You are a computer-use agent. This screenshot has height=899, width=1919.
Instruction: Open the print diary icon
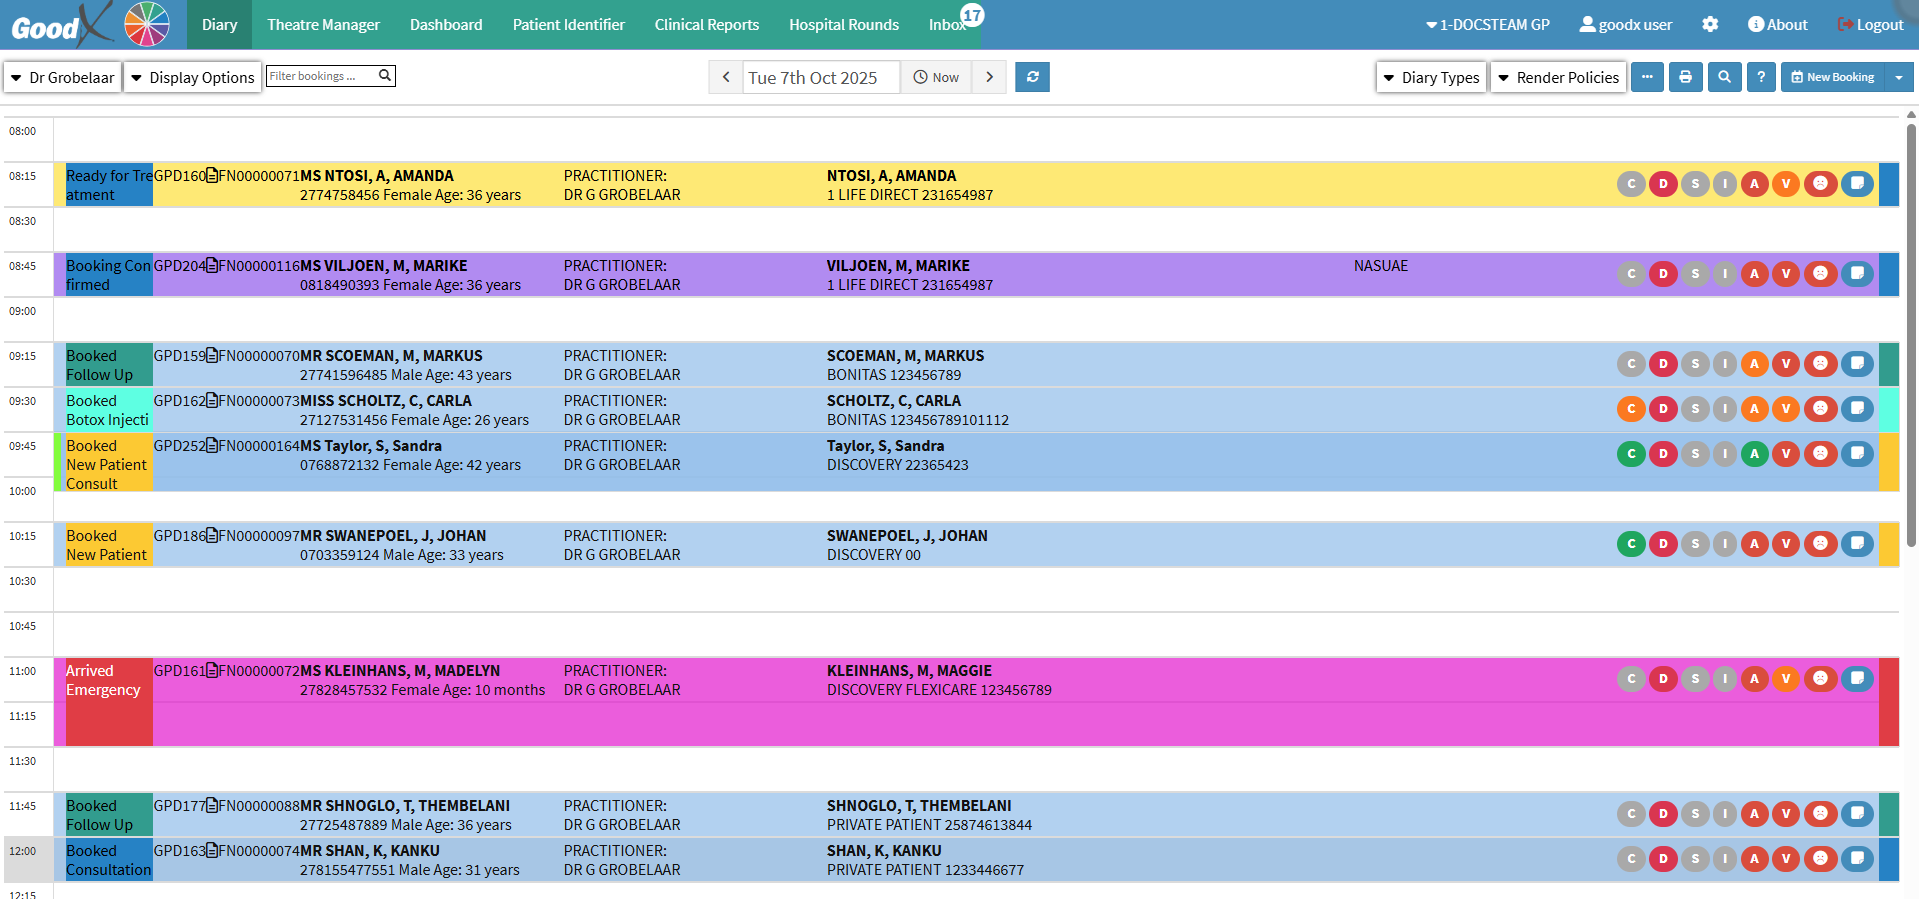[1685, 77]
